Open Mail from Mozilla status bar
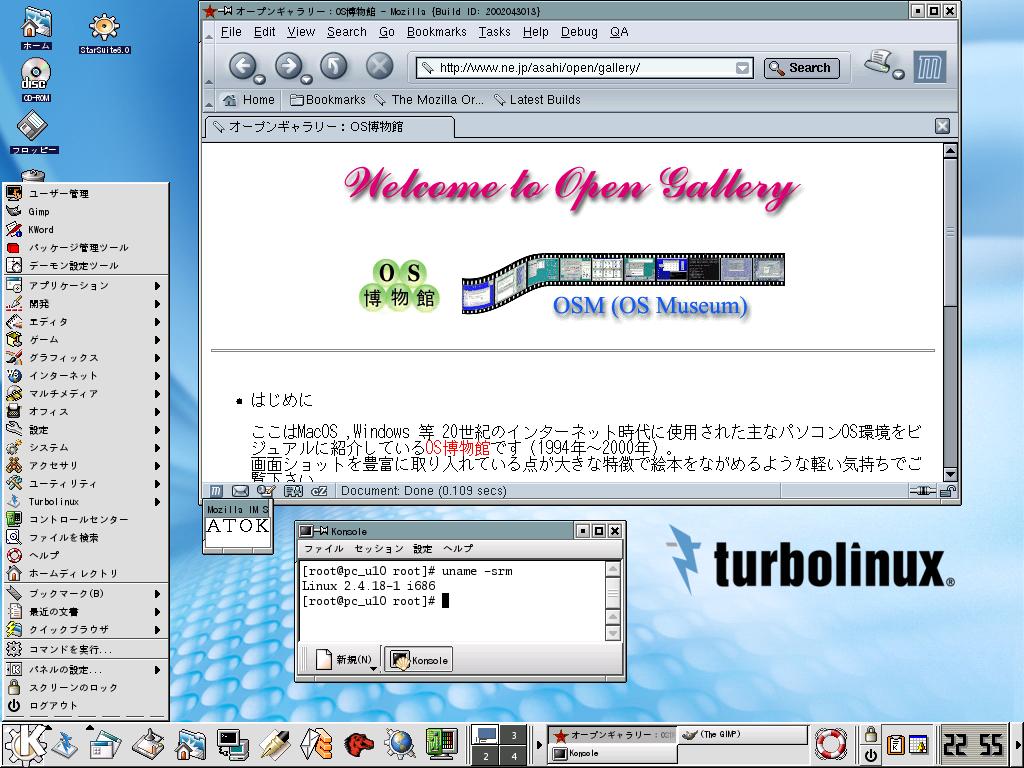Screen dimensions: 1024x768 240,491
